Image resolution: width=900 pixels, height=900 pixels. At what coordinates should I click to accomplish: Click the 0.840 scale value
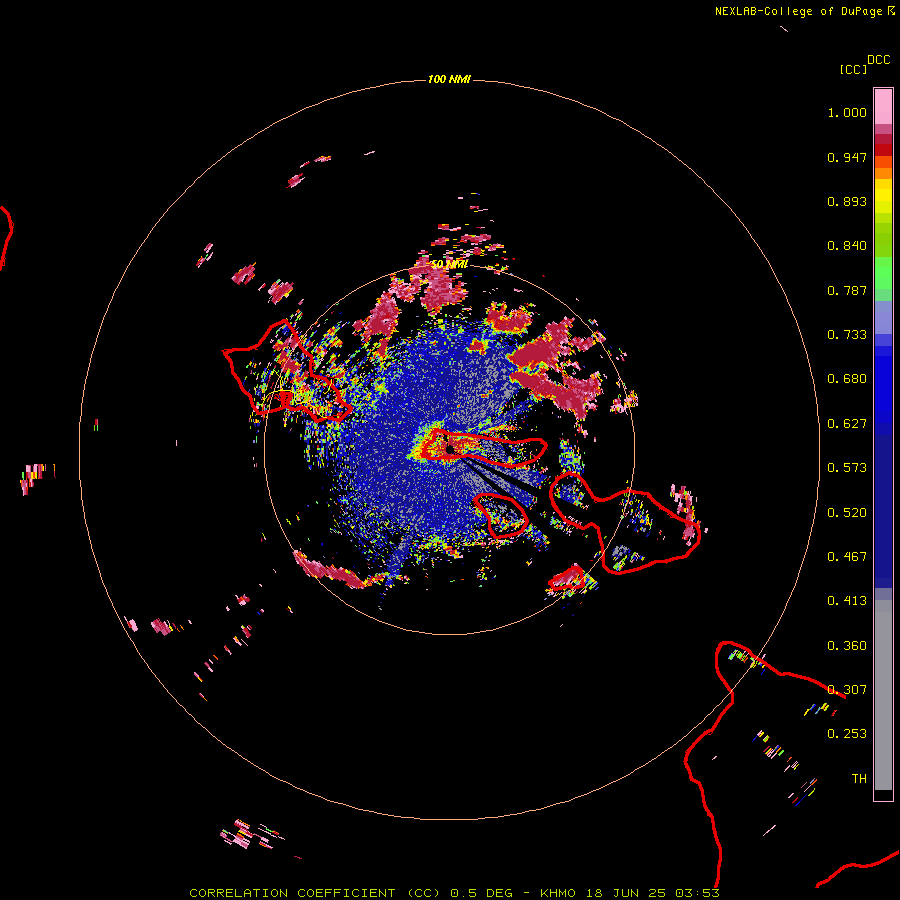tap(847, 246)
